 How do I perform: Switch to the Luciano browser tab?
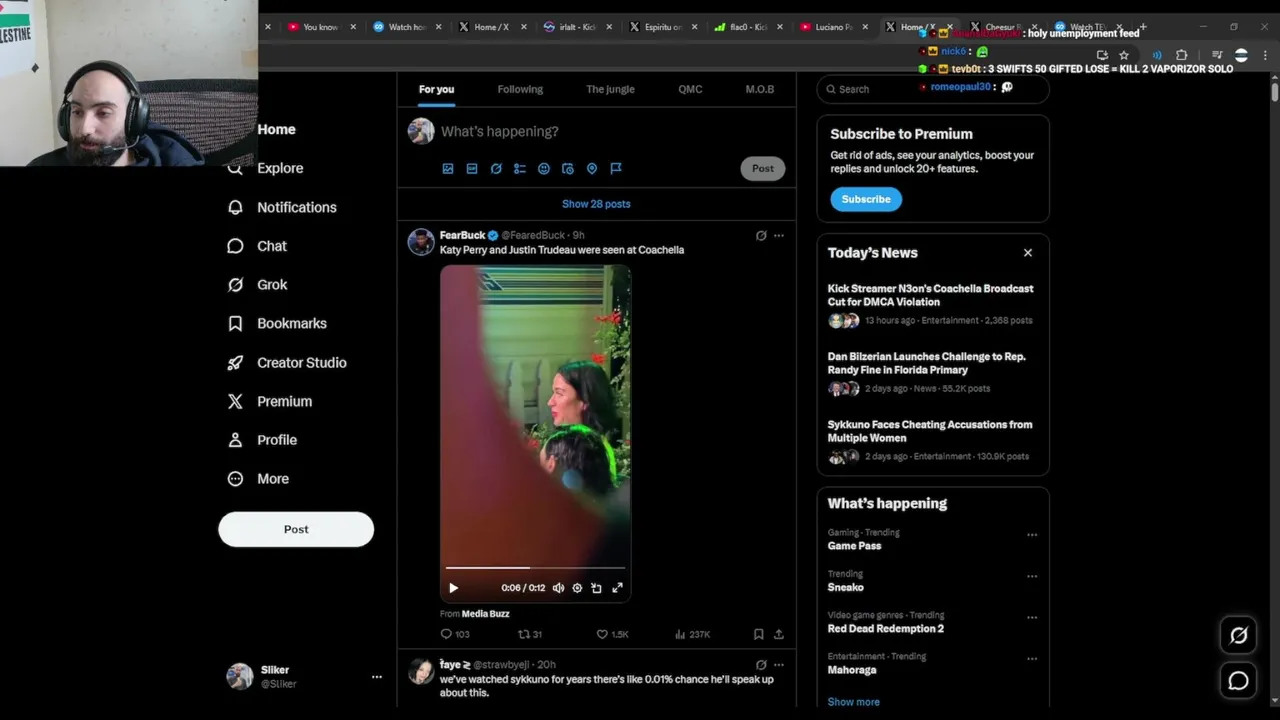(832, 27)
